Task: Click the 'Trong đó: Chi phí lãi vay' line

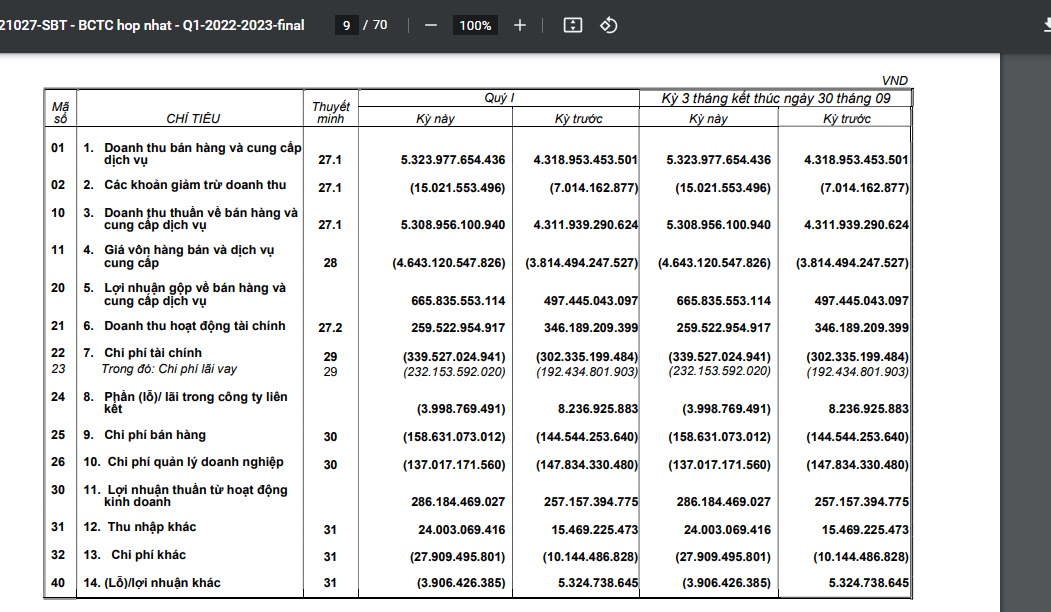Action: click(x=170, y=370)
